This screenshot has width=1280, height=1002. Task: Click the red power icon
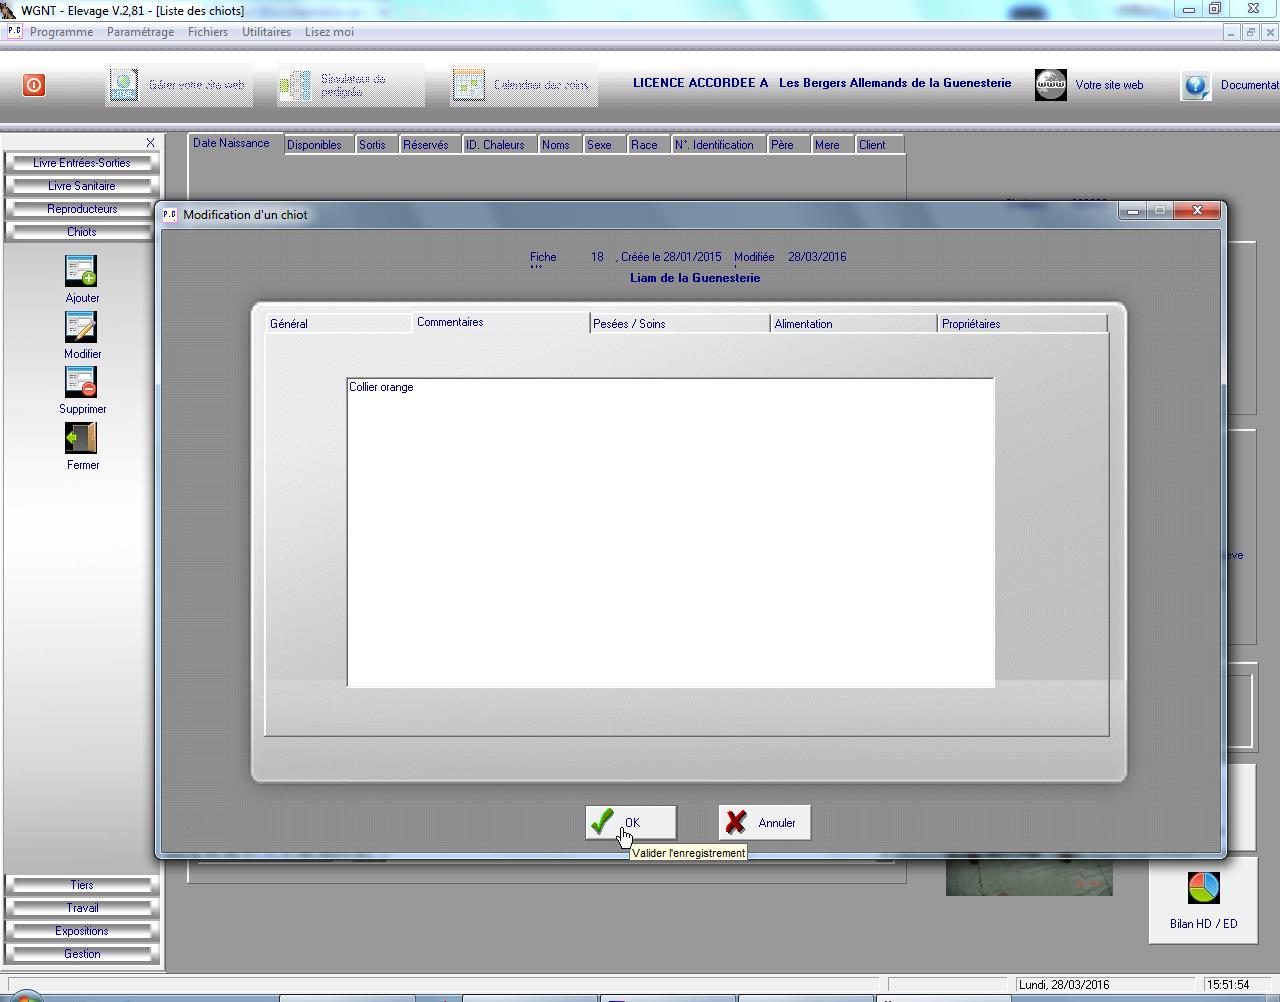pyautogui.click(x=34, y=85)
